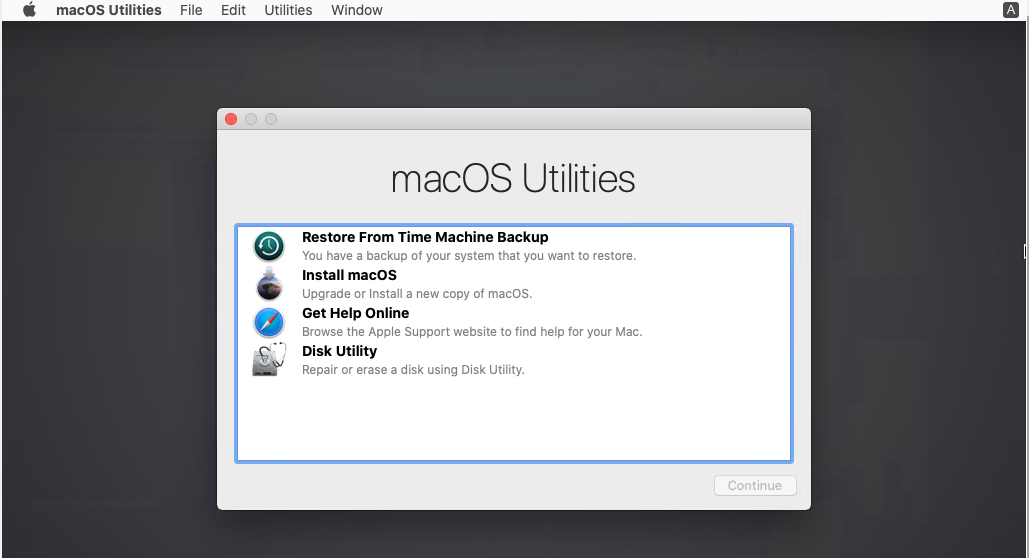1029x558 pixels.
Task: Click the Continue button
Action: 755,485
